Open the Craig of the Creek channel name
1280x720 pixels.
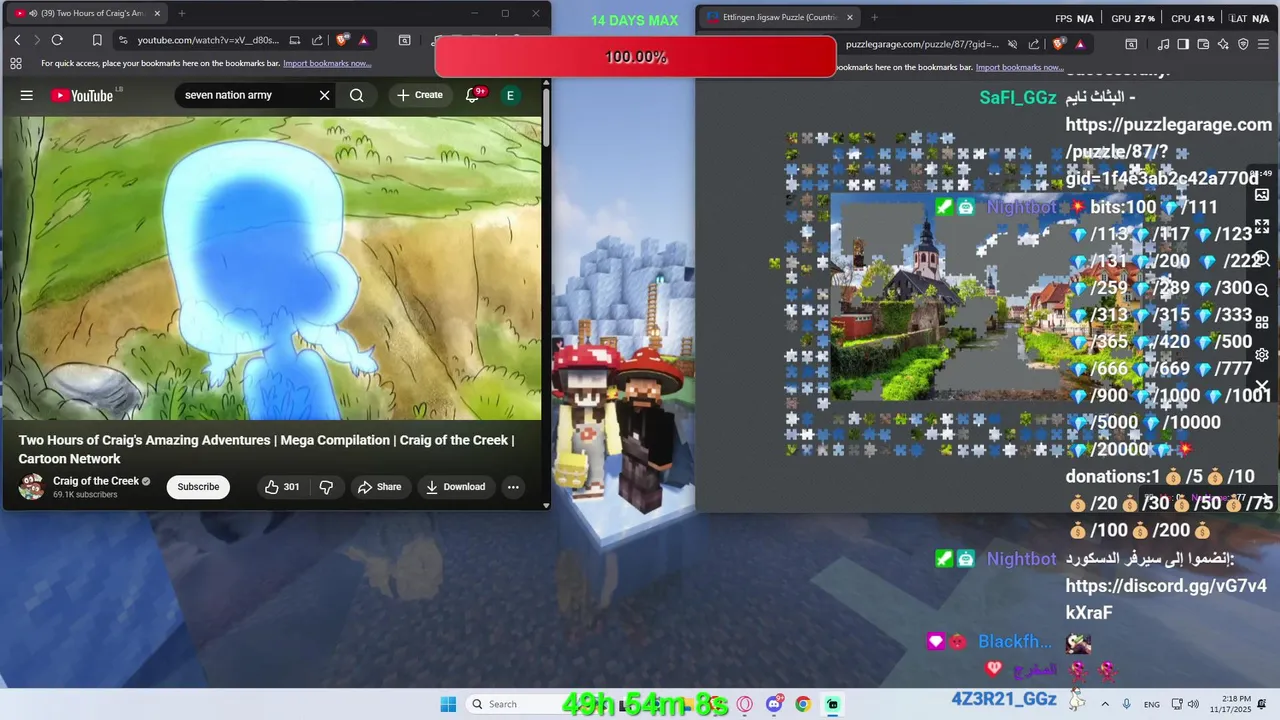[96, 481]
